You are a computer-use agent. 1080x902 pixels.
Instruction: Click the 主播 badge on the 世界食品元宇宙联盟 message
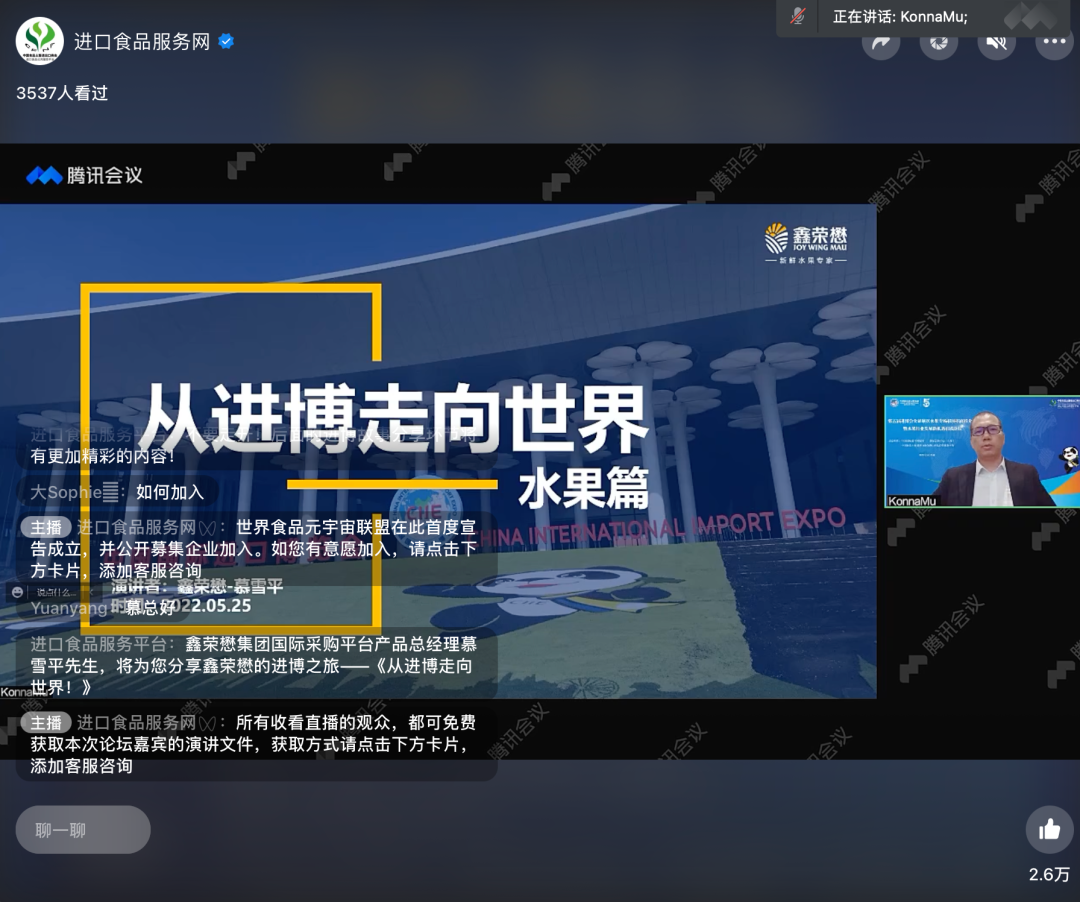46,527
